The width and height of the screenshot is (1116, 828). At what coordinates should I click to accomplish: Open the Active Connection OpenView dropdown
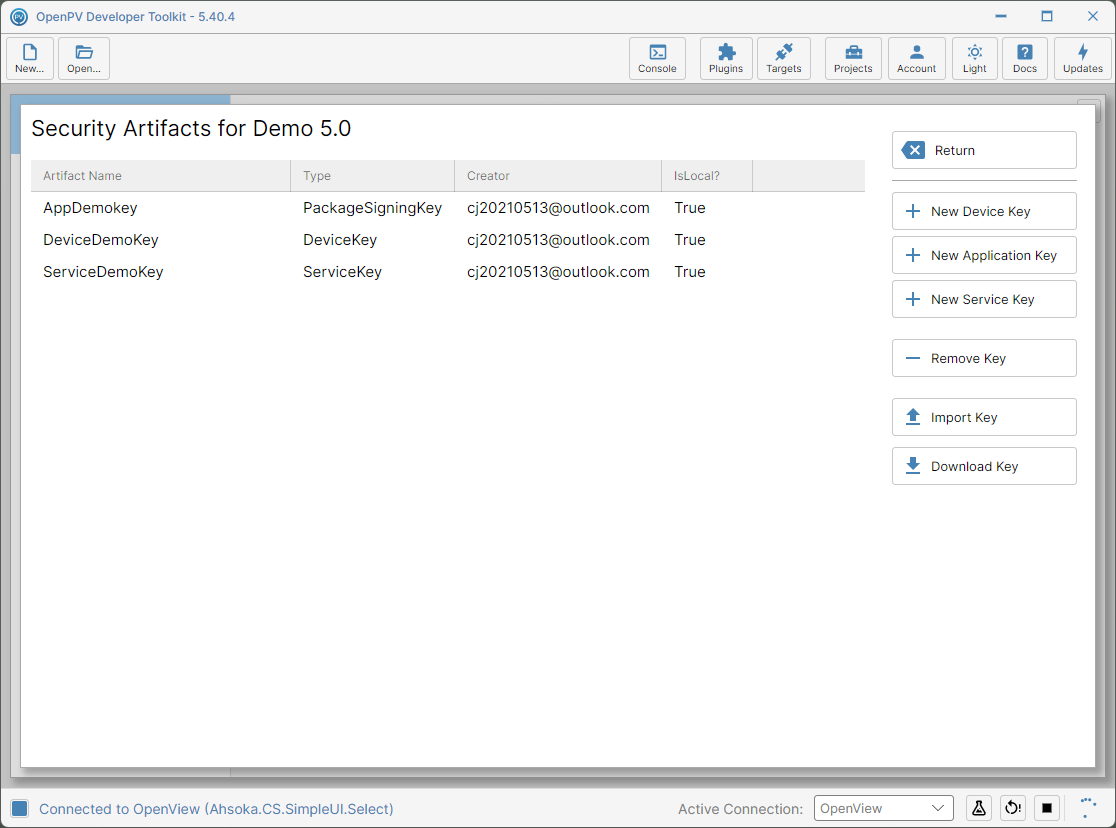pos(883,808)
